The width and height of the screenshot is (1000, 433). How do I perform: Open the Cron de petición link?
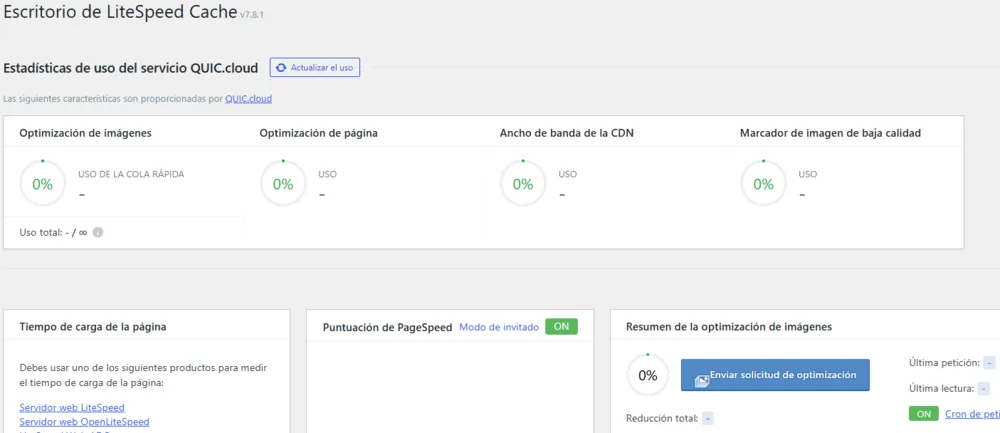point(972,414)
